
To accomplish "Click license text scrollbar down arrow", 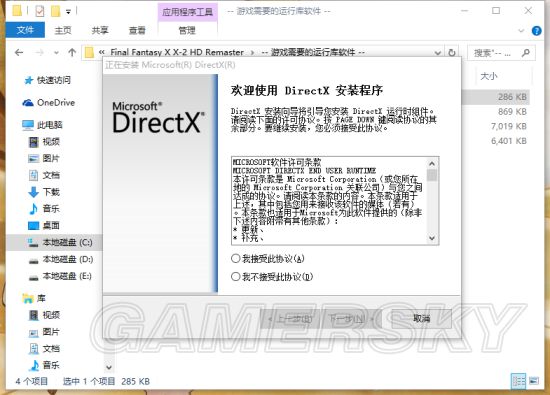I will (x=432, y=238).
